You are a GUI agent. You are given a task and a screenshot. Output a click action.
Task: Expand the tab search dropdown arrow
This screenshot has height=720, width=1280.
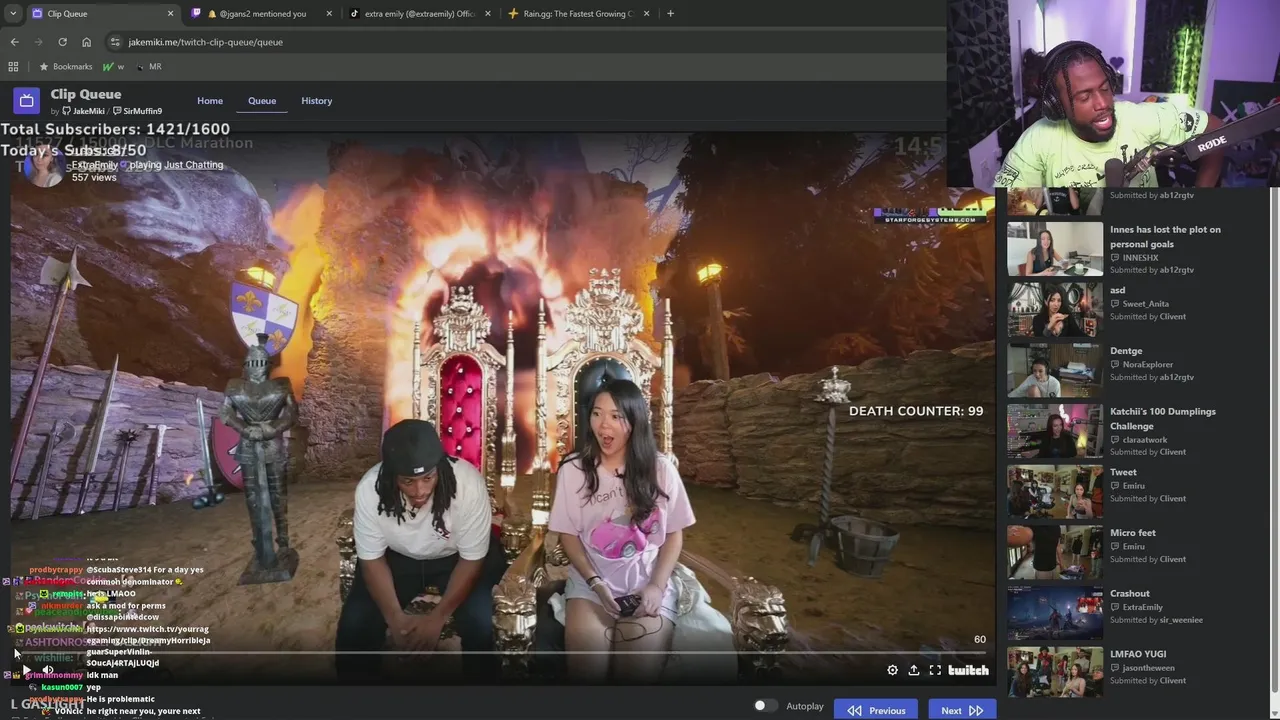[13, 14]
